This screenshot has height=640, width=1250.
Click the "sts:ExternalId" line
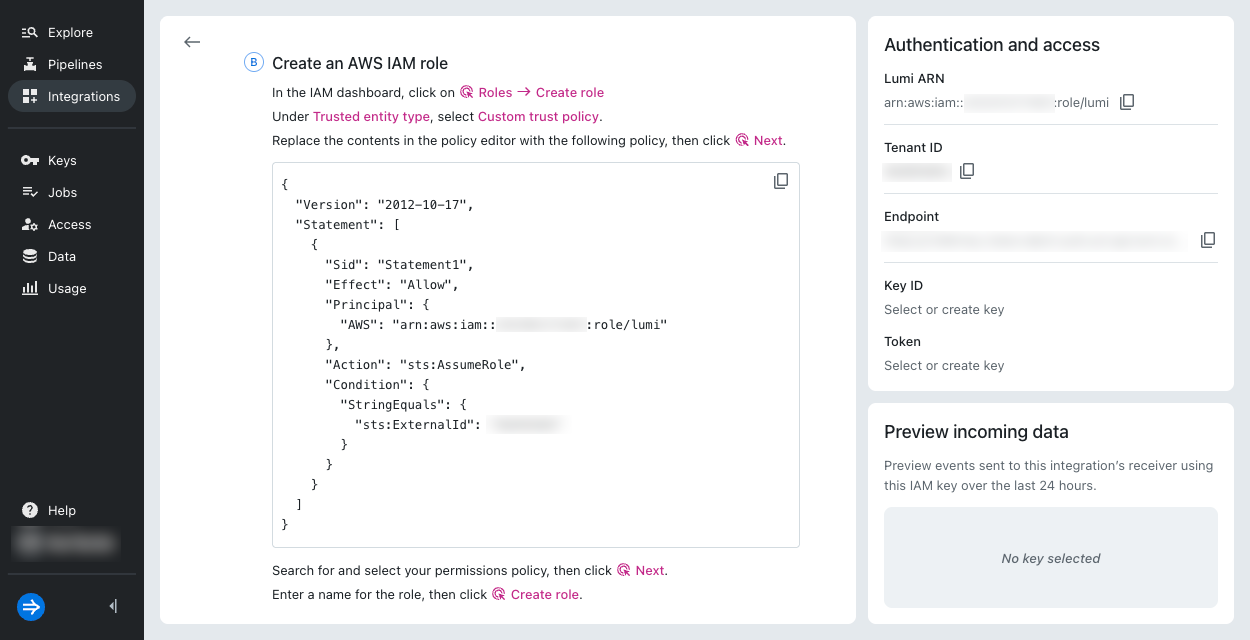click(459, 425)
